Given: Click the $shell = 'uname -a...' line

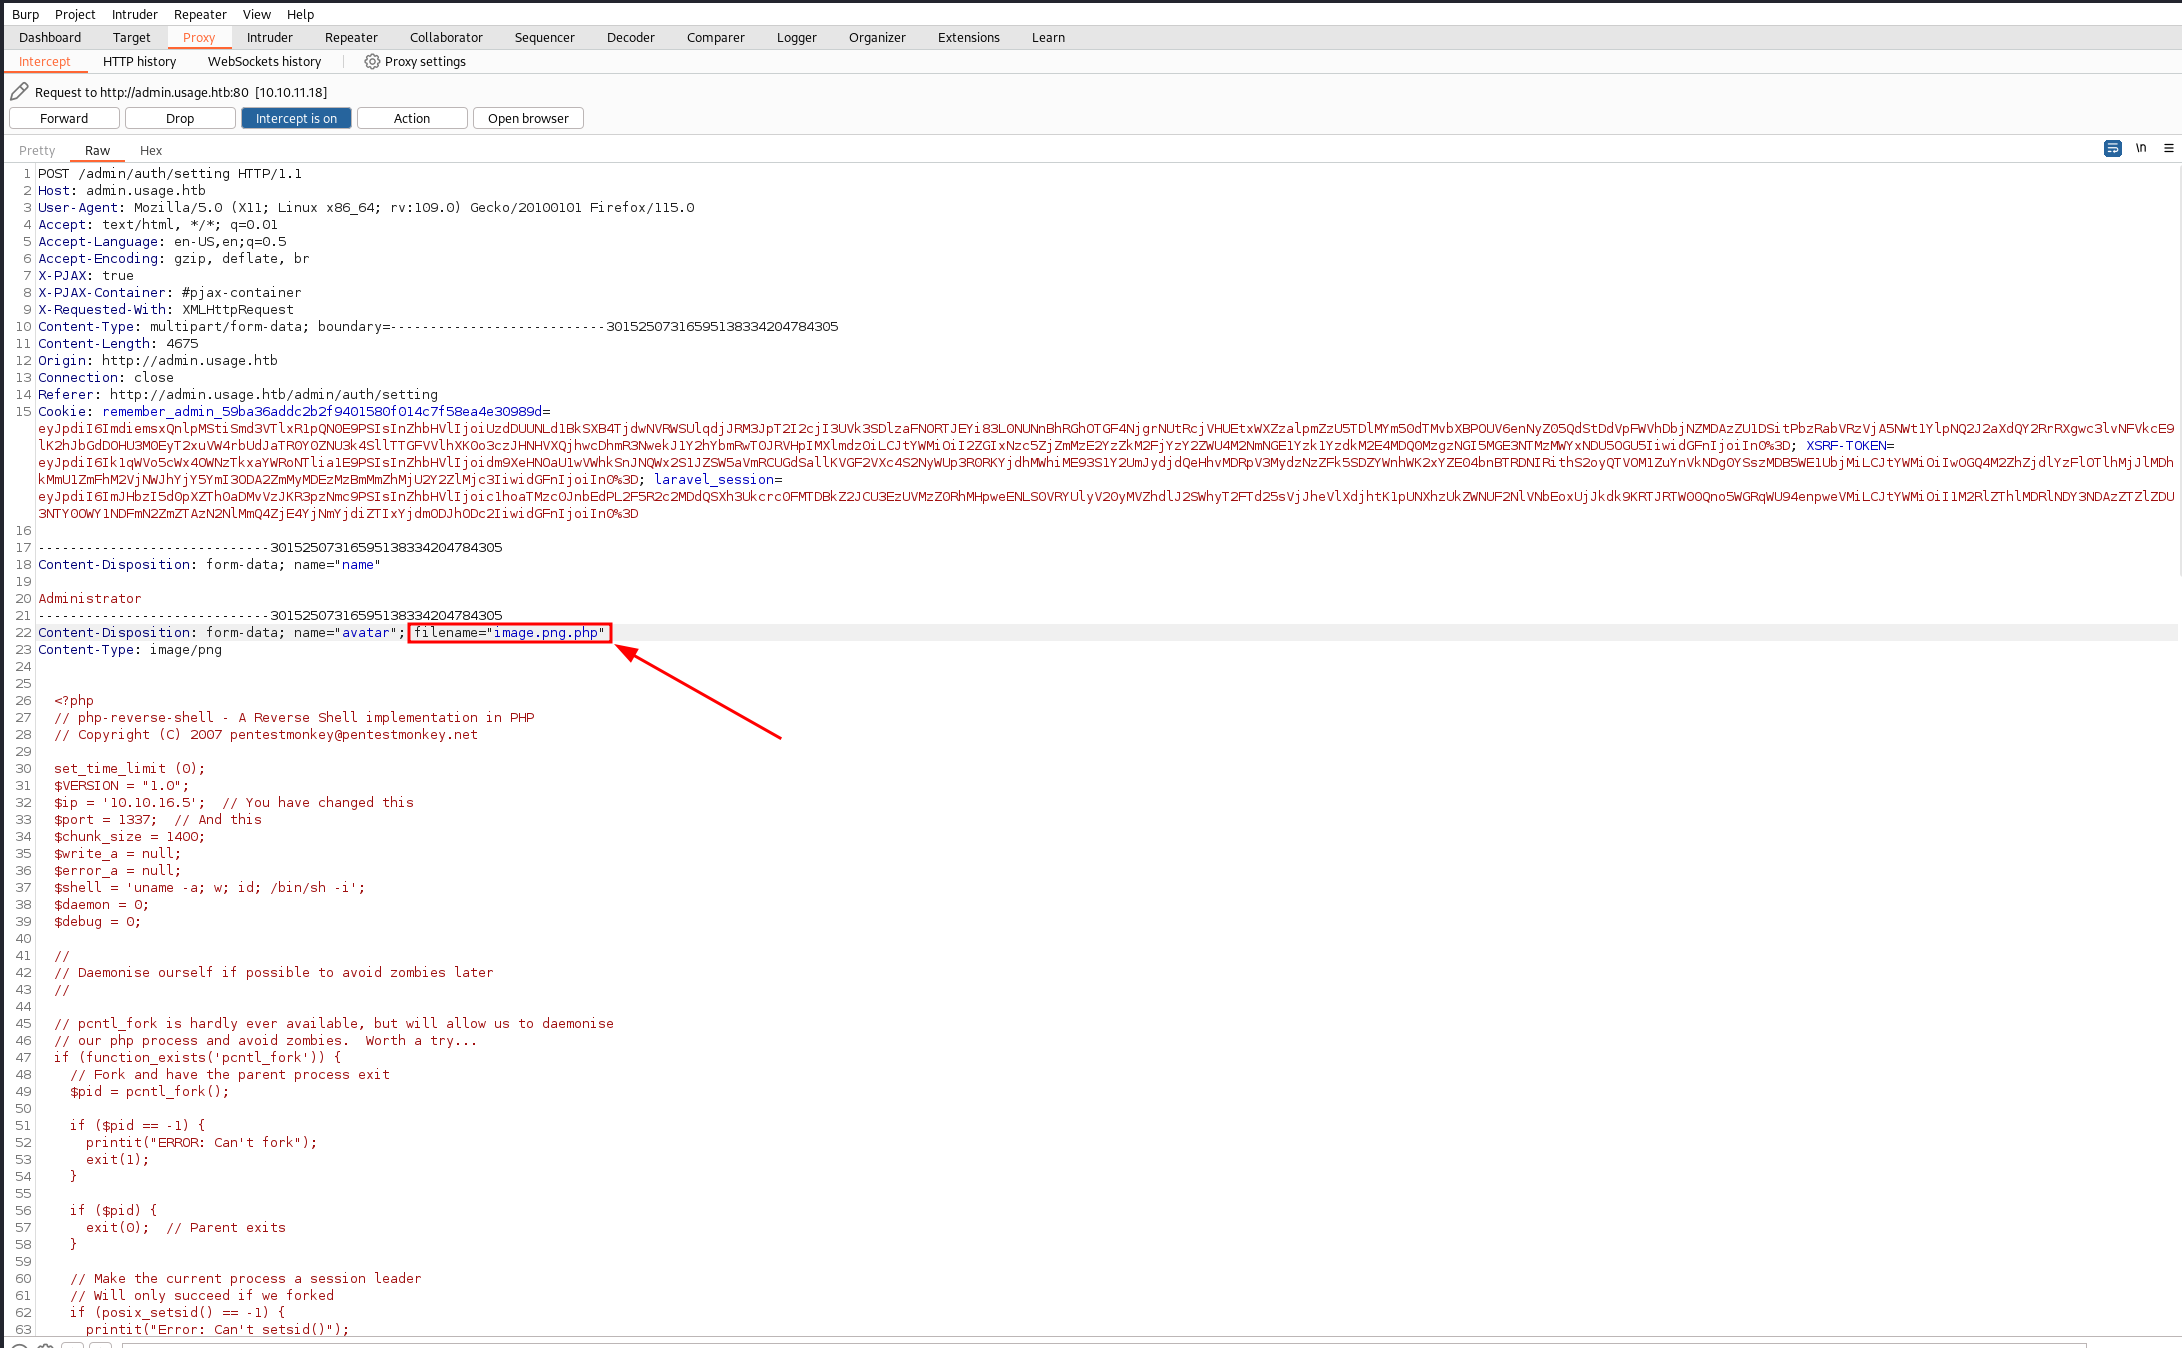Looking at the screenshot, I should pyautogui.click(x=210, y=887).
